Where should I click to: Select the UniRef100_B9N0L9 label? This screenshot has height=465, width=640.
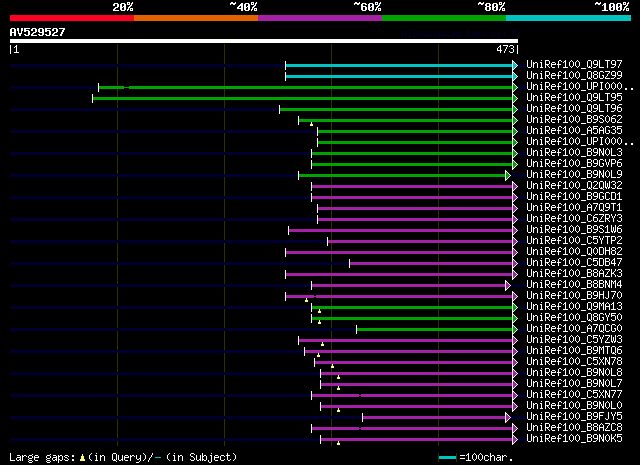coord(574,175)
